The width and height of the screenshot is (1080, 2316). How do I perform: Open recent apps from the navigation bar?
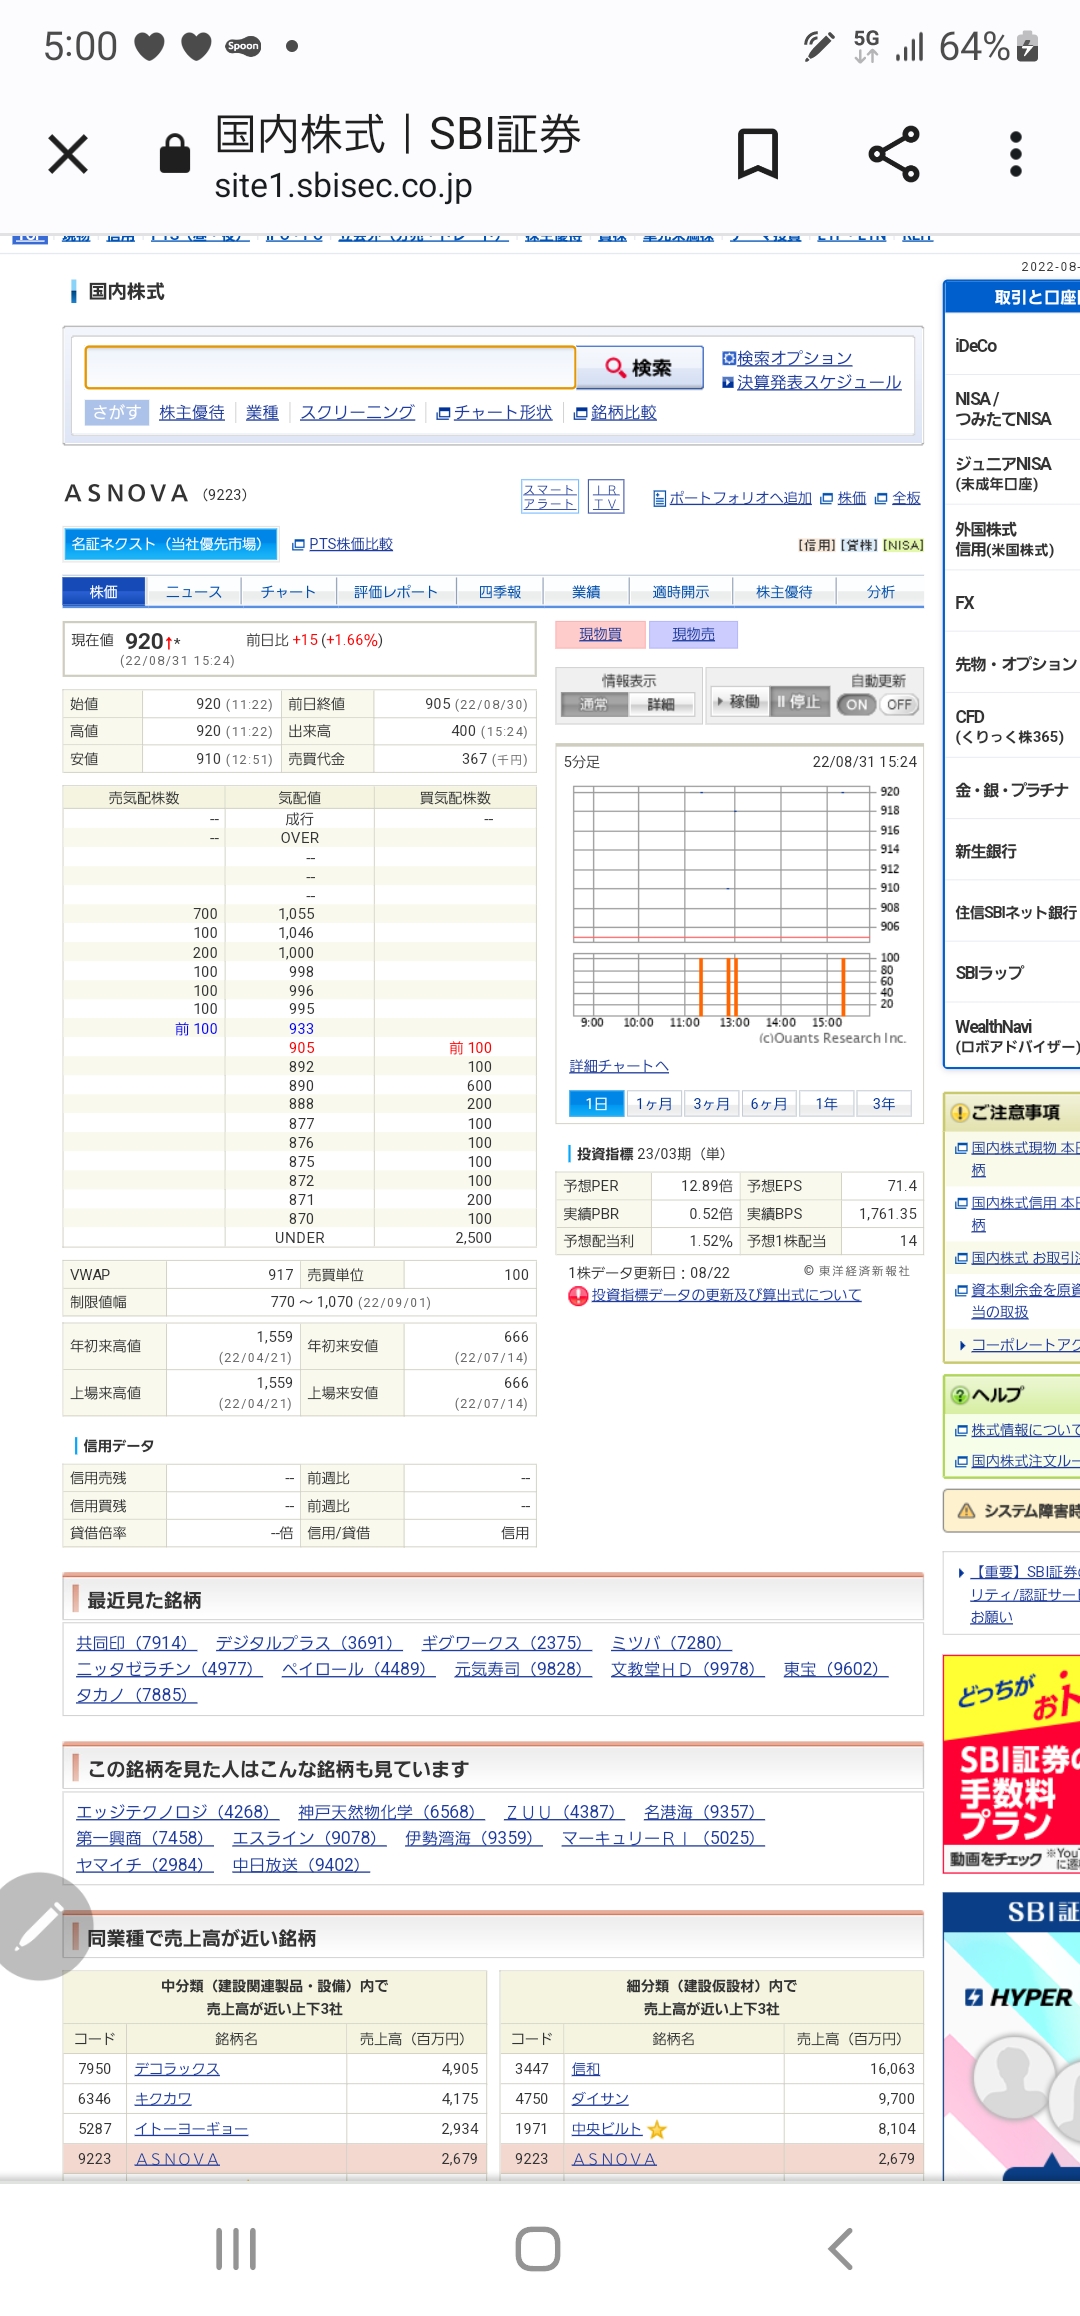click(236, 2249)
